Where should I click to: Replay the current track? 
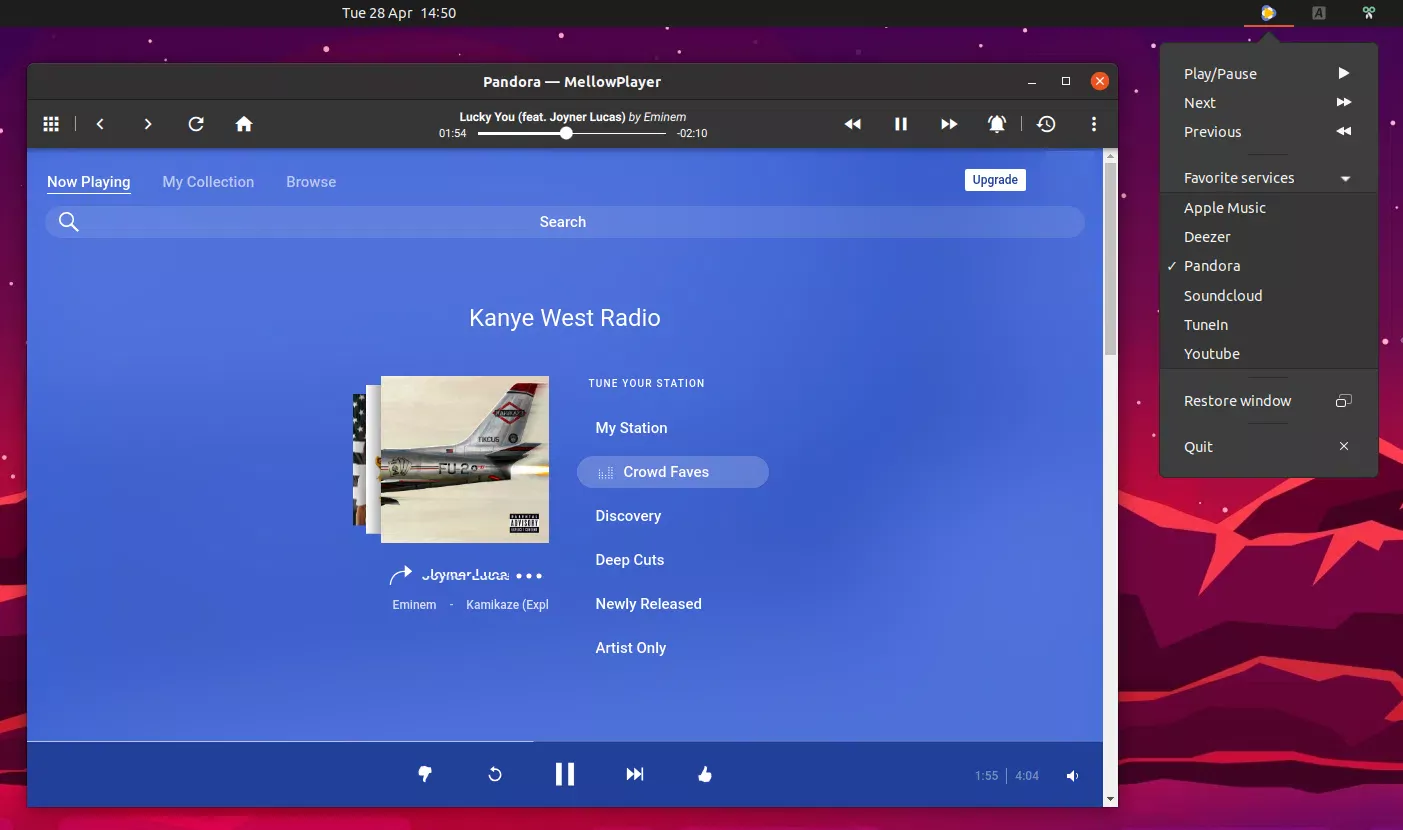494,774
